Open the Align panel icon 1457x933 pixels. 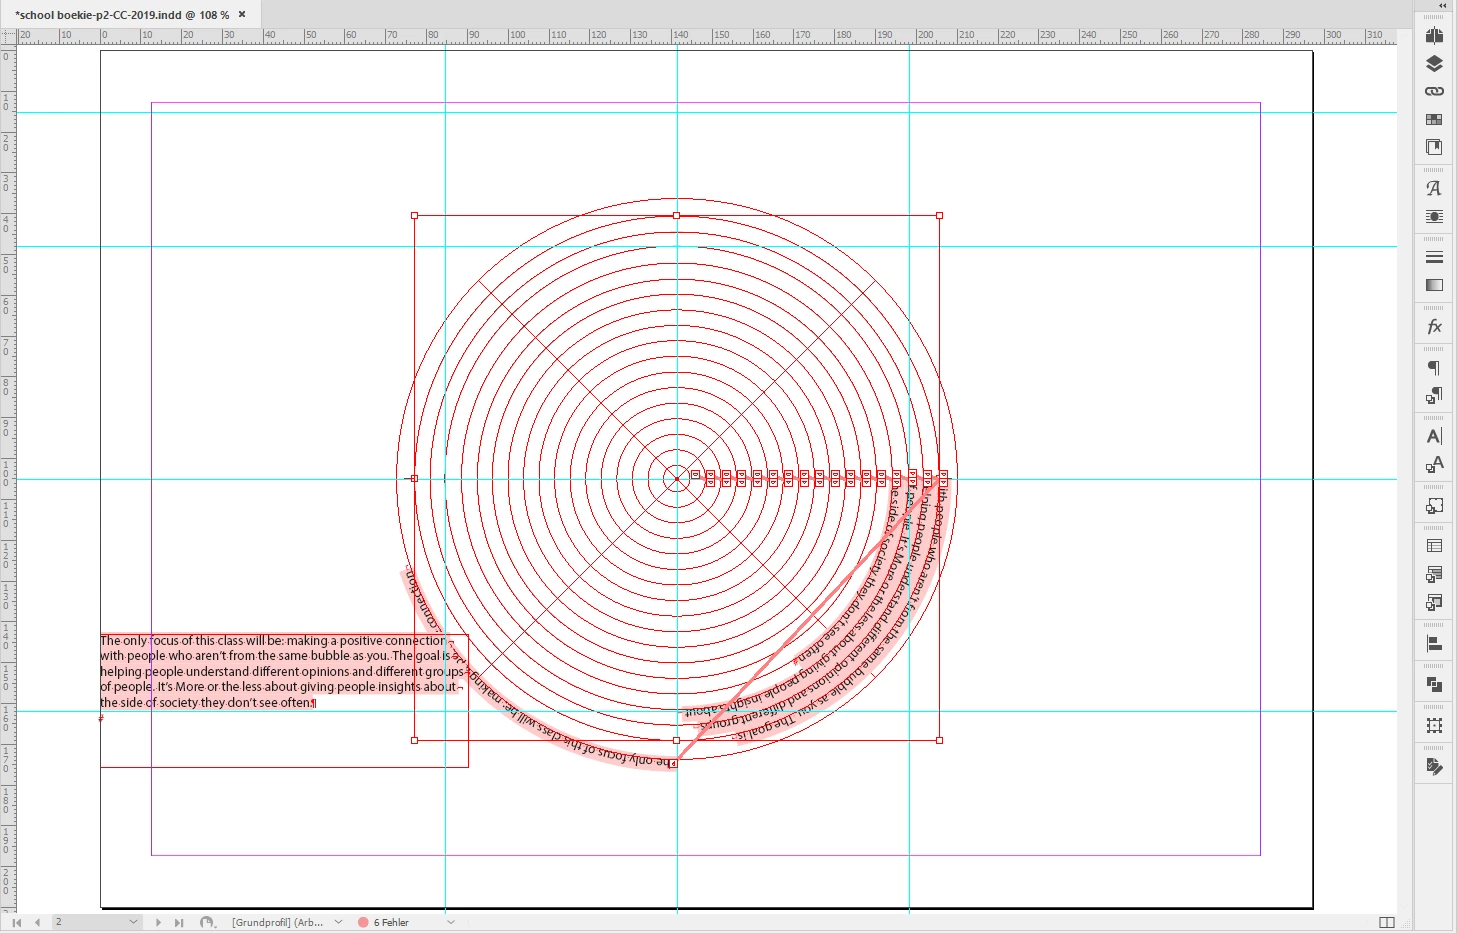pyautogui.click(x=1434, y=644)
